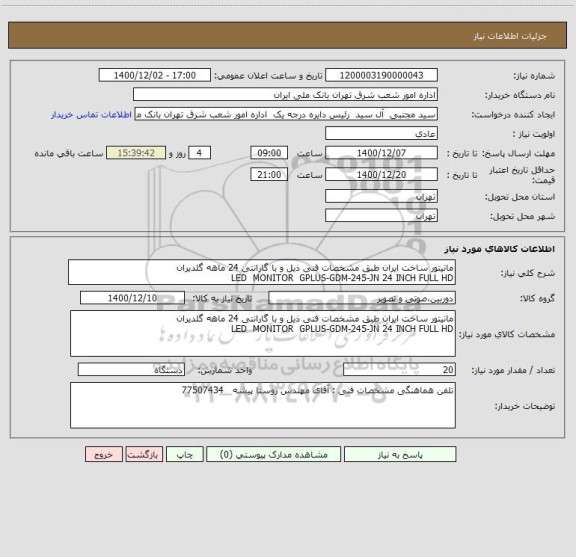Click the validity time field 21:00
This screenshot has width=576, height=557.
tap(269, 175)
